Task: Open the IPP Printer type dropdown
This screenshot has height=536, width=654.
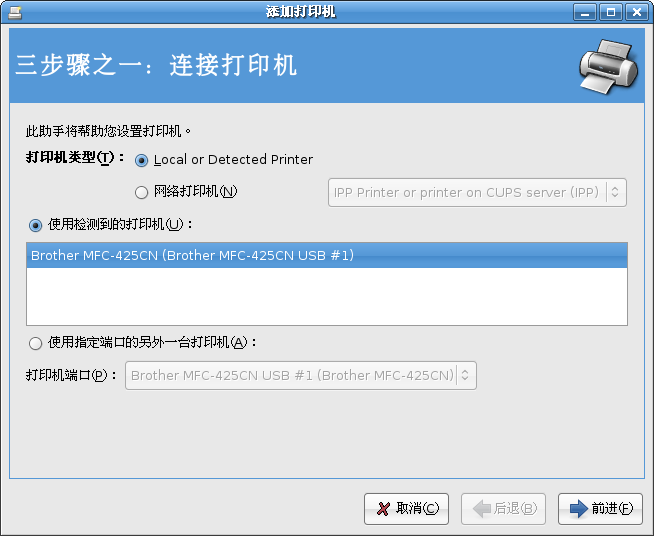Action: coord(477,192)
